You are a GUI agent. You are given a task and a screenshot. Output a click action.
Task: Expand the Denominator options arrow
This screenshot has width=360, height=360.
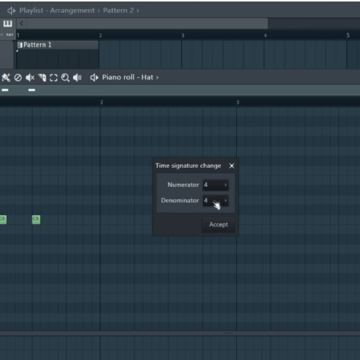(226, 200)
